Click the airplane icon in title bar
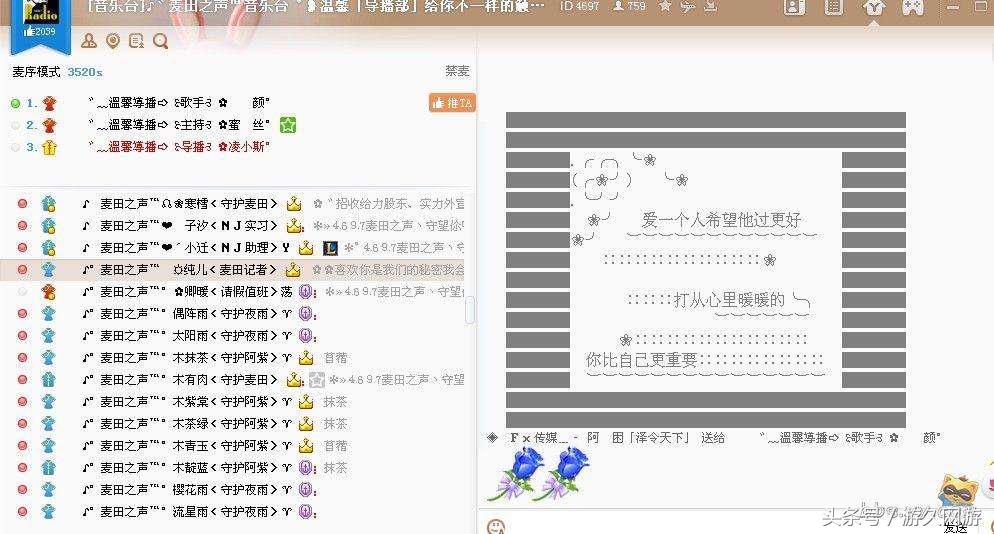The height and width of the screenshot is (534, 994). [x=688, y=6]
